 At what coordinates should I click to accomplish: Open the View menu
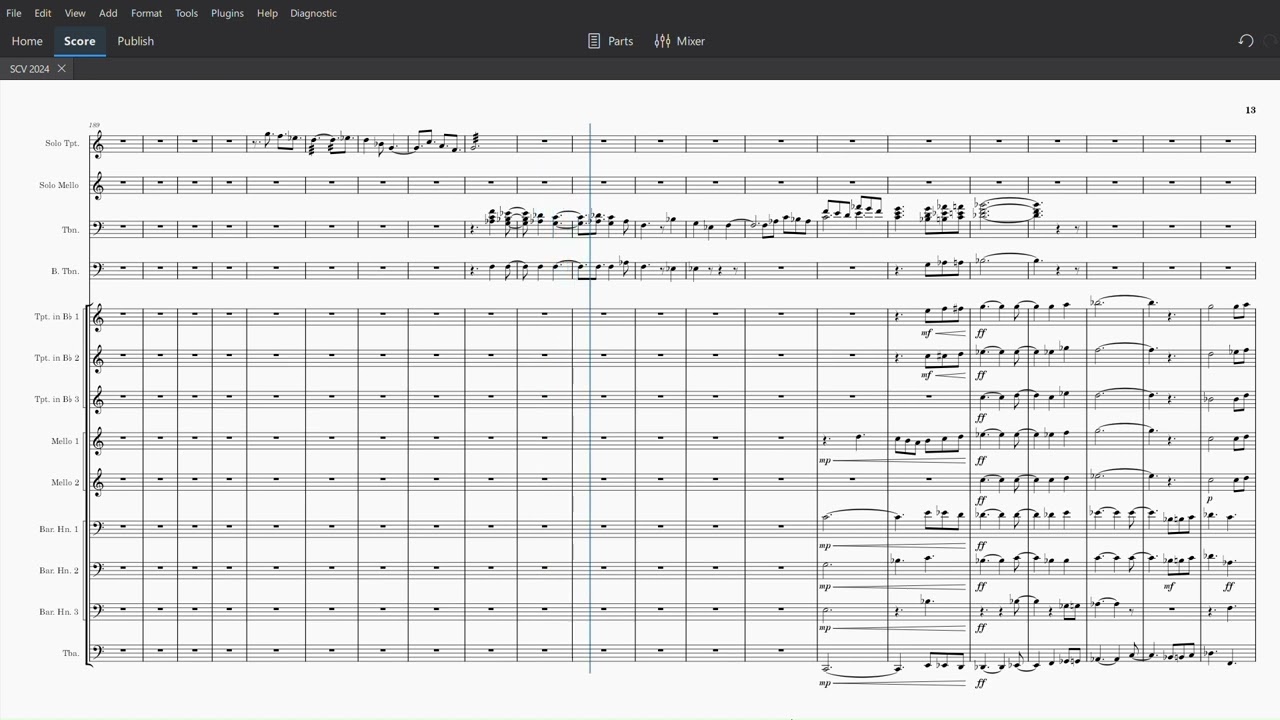tap(75, 13)
